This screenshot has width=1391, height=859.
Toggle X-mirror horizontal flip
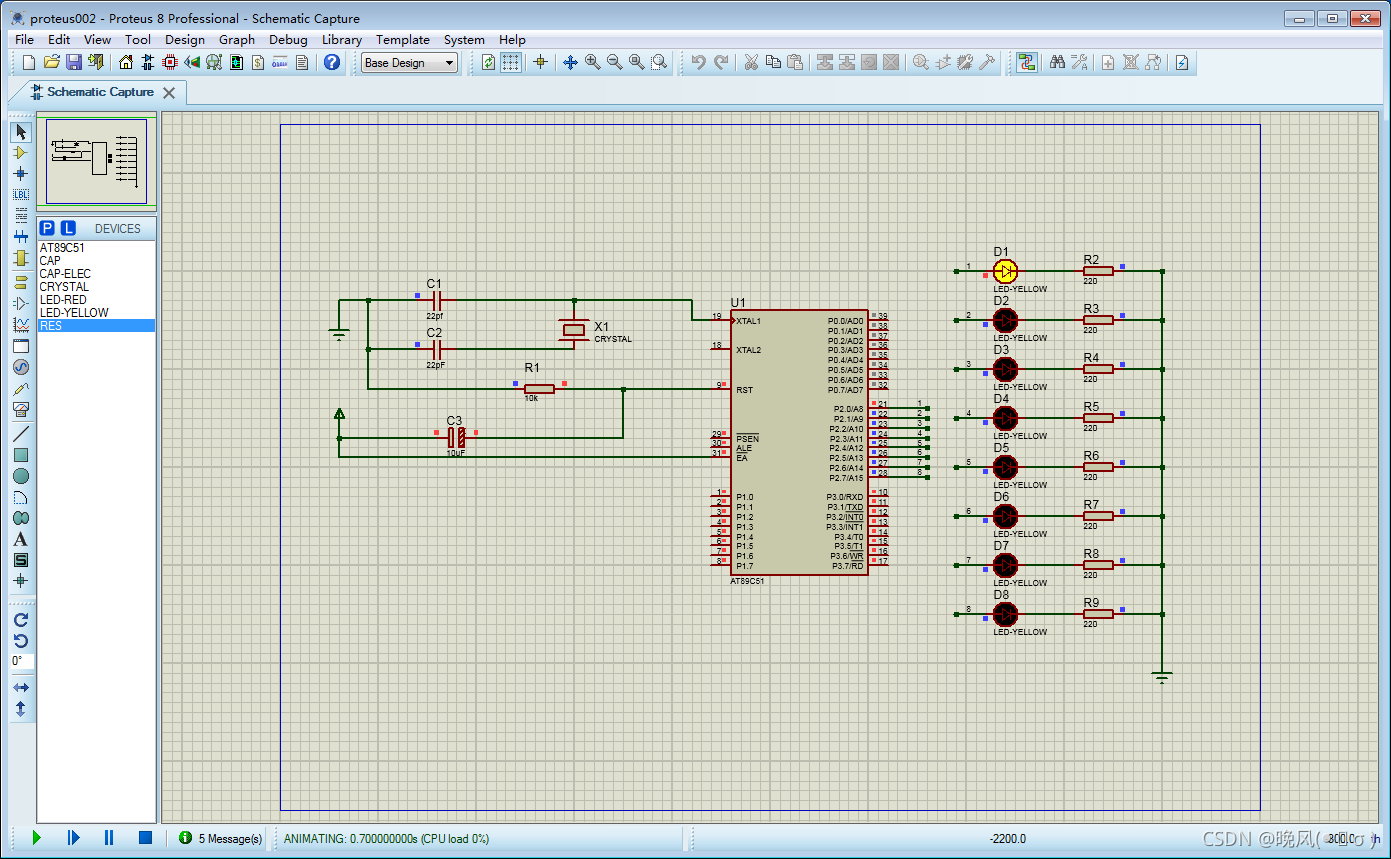pos(21,688)
